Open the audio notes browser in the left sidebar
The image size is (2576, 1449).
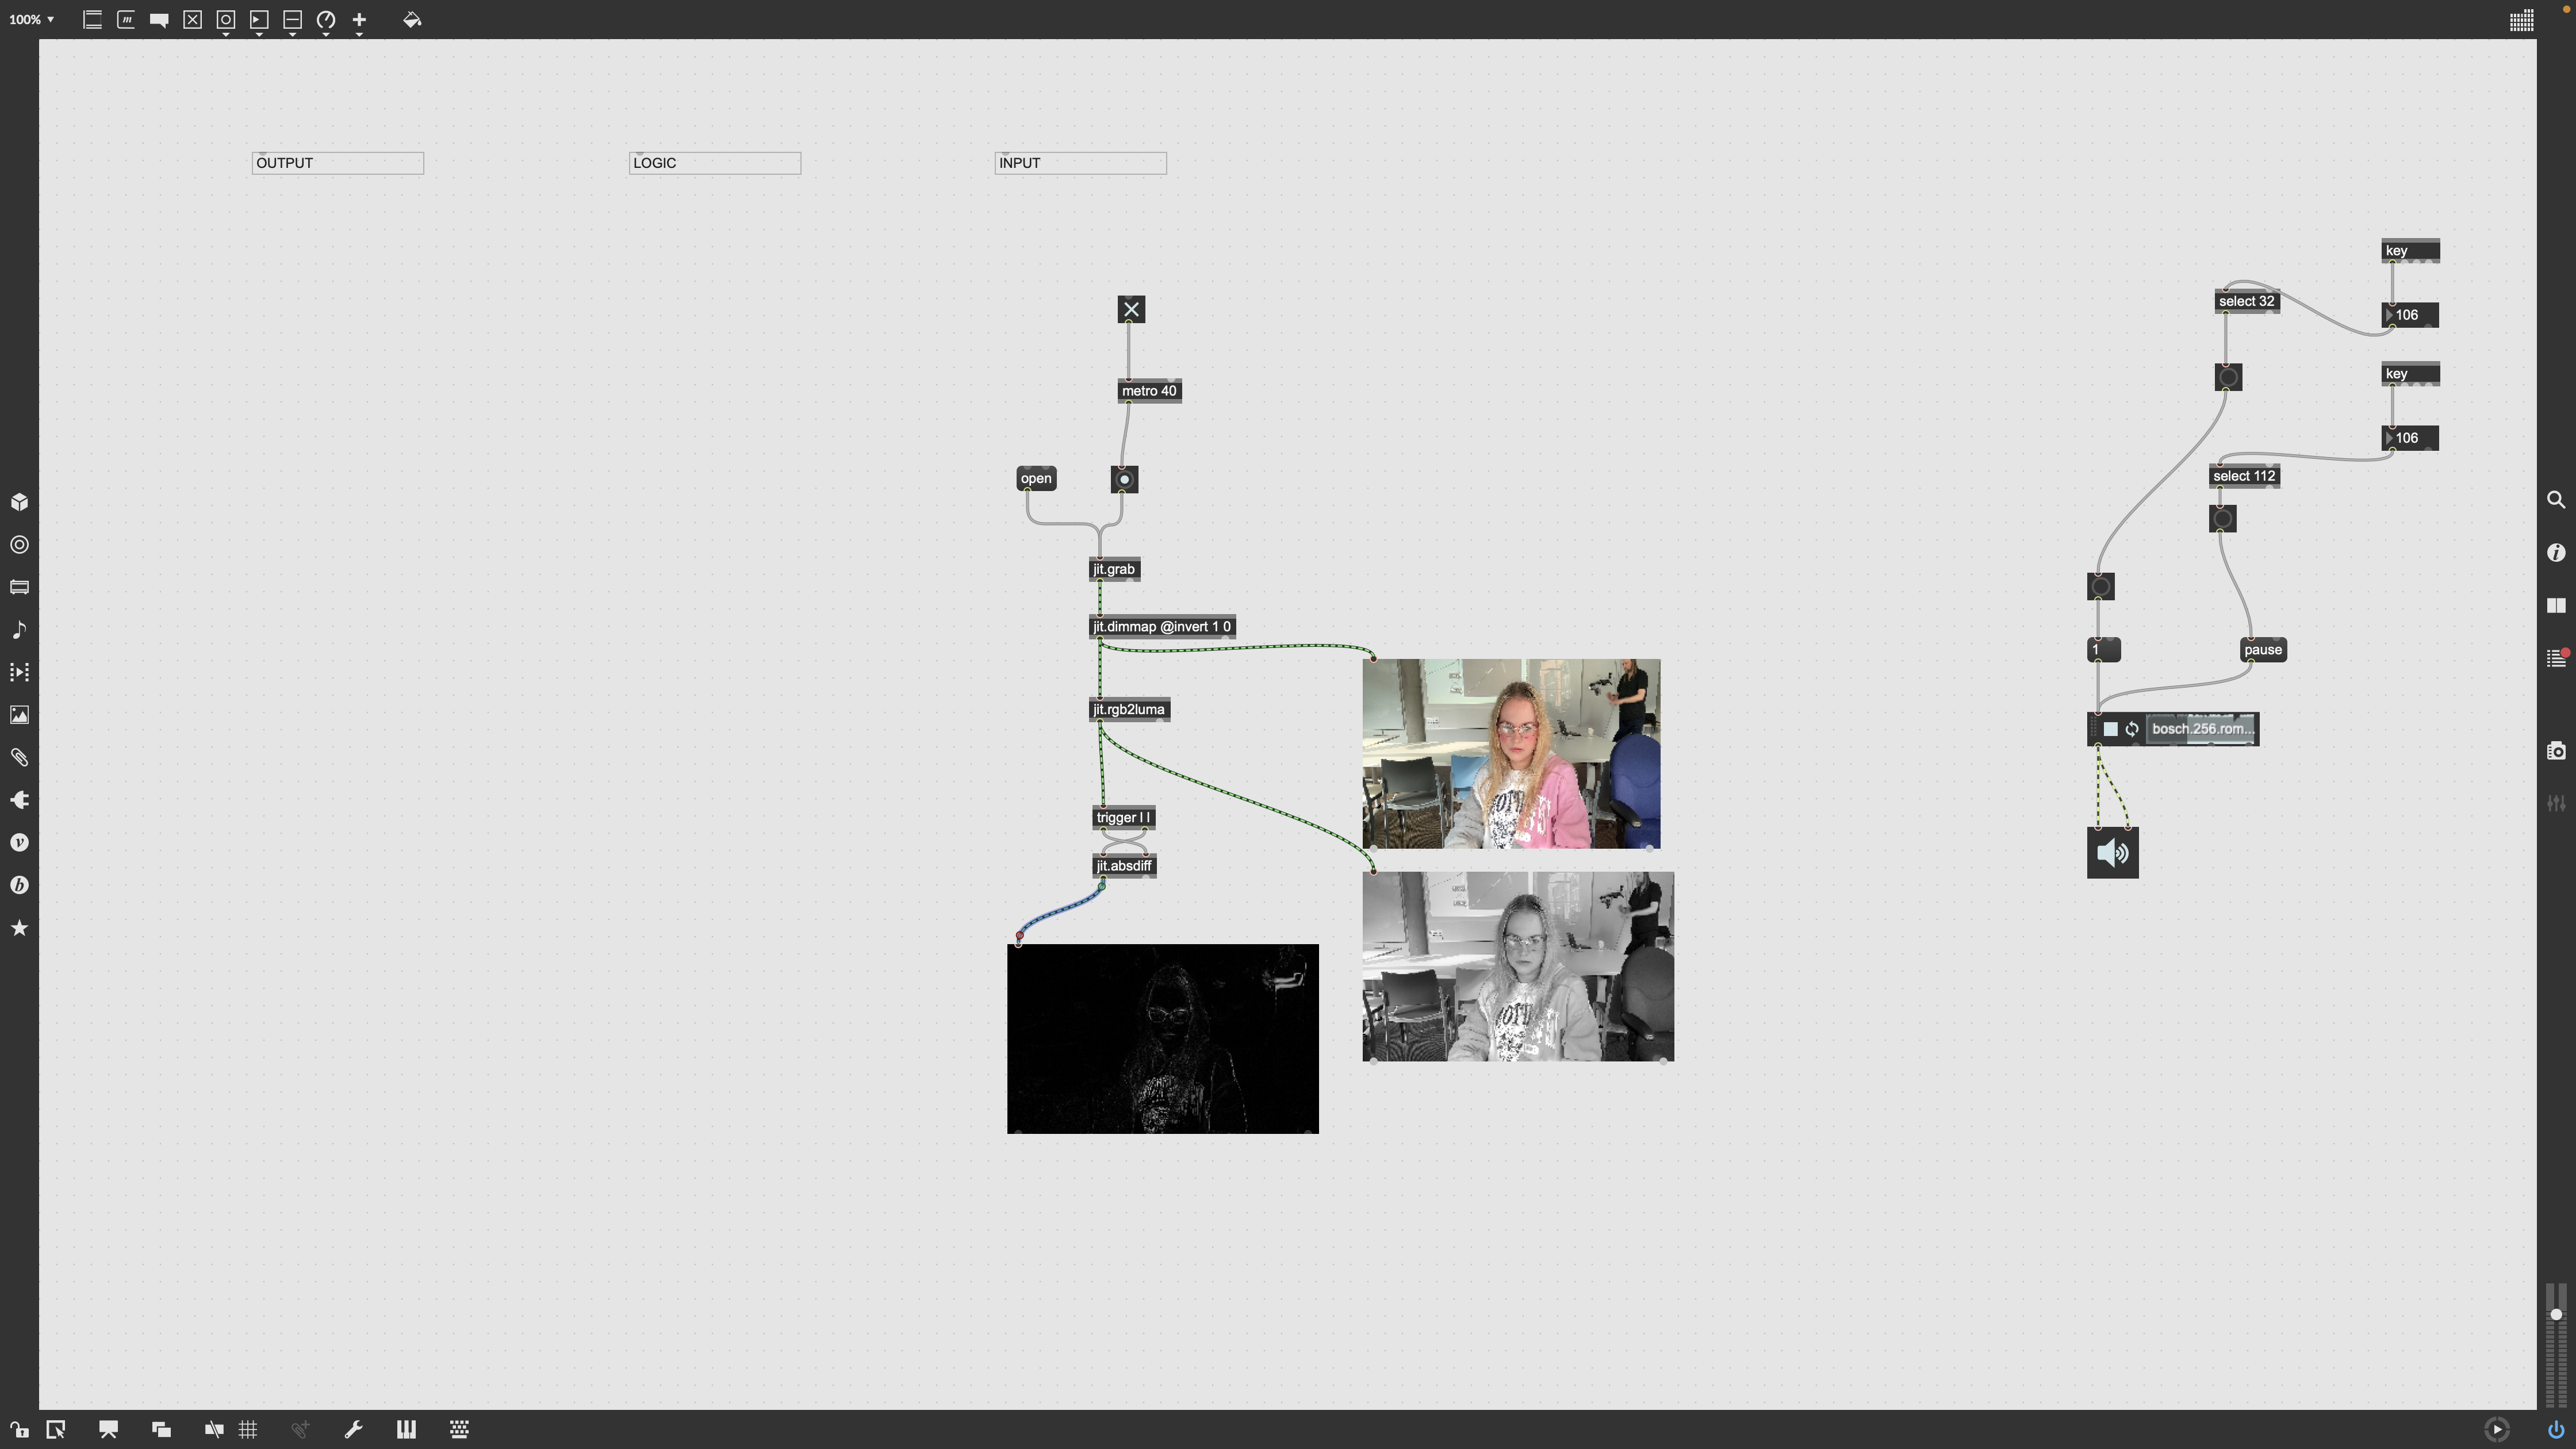click(19, 630)
